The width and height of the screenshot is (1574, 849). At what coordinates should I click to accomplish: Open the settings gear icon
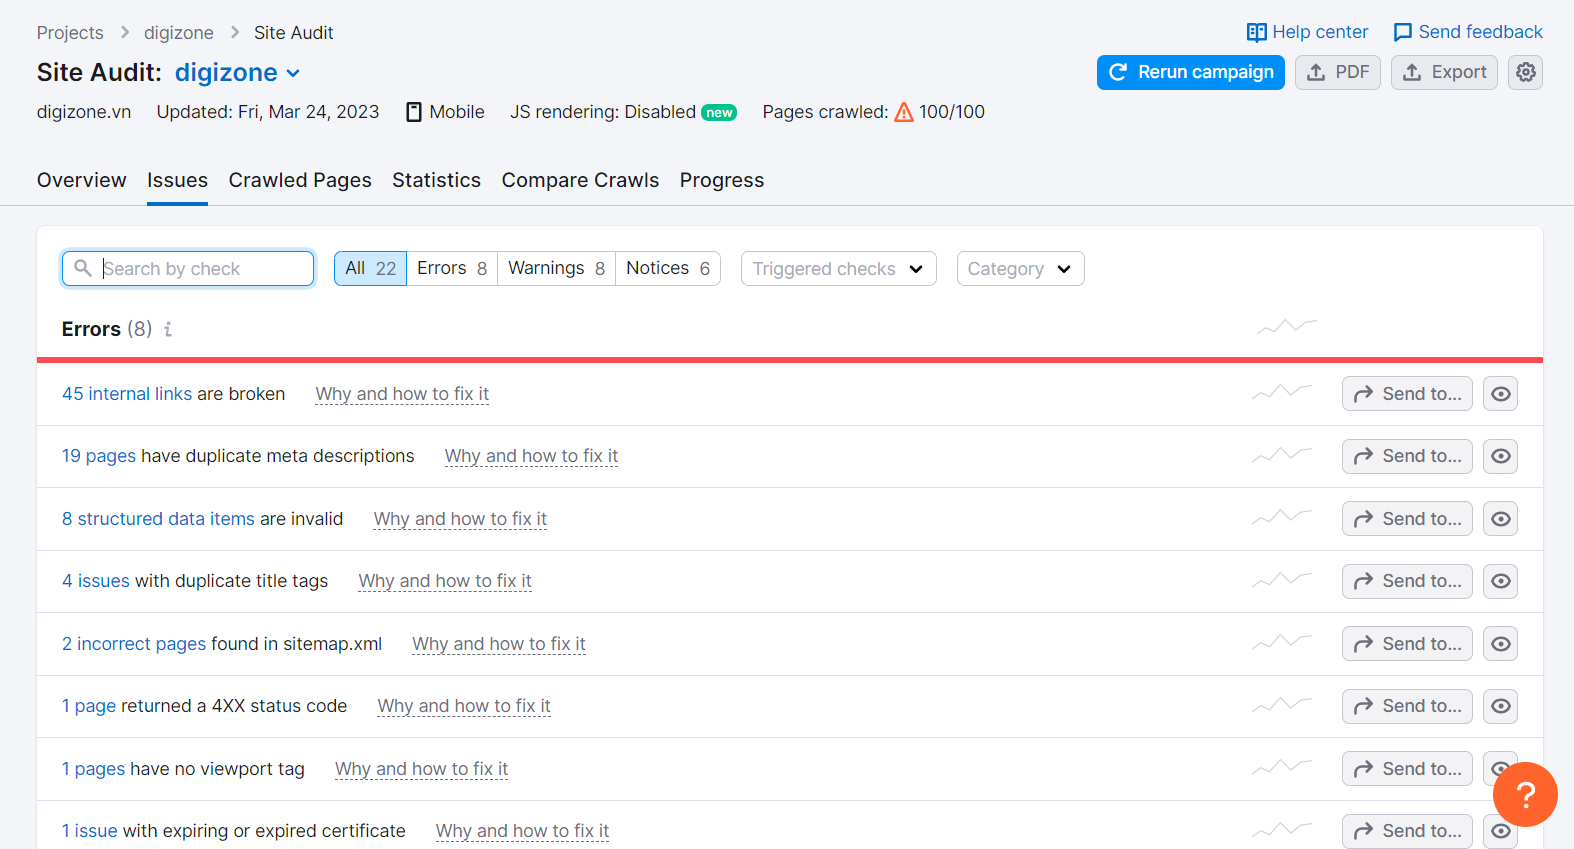click(1525, 72)
